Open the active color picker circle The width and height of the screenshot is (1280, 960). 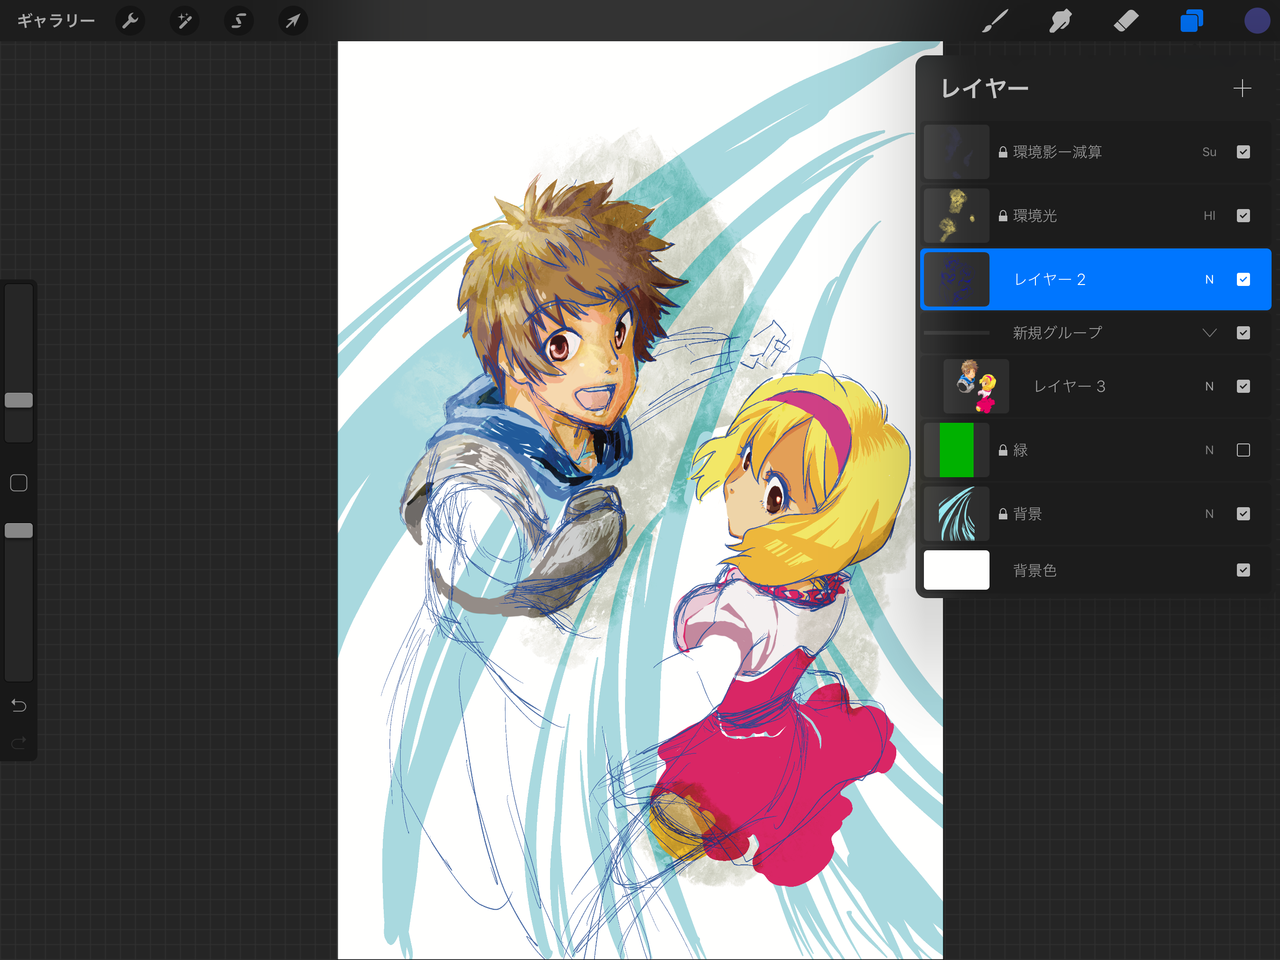pos(1257,21)
